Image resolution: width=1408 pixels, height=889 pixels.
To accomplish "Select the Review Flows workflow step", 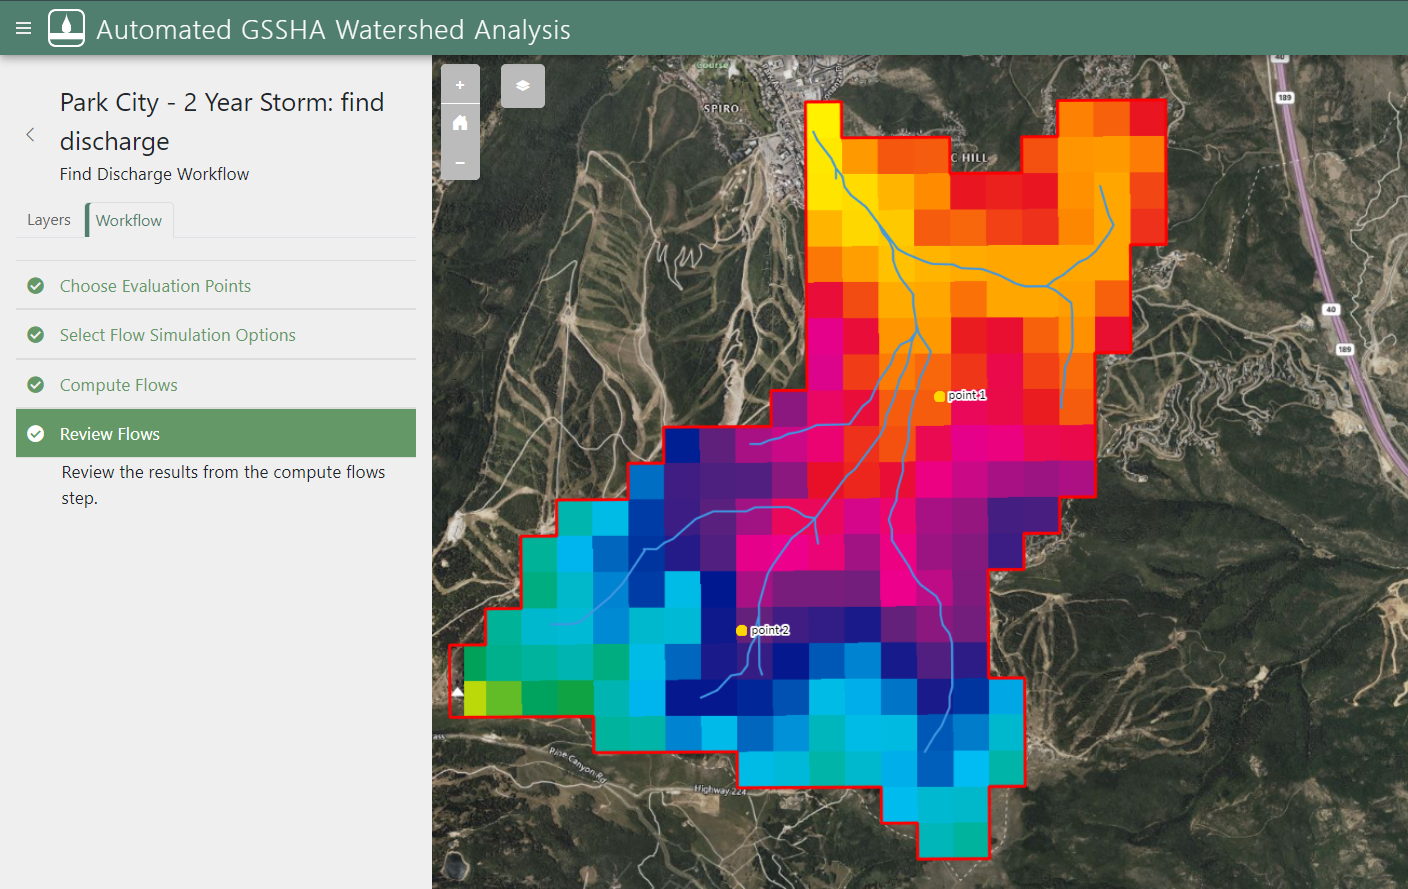I will point(110,434).
